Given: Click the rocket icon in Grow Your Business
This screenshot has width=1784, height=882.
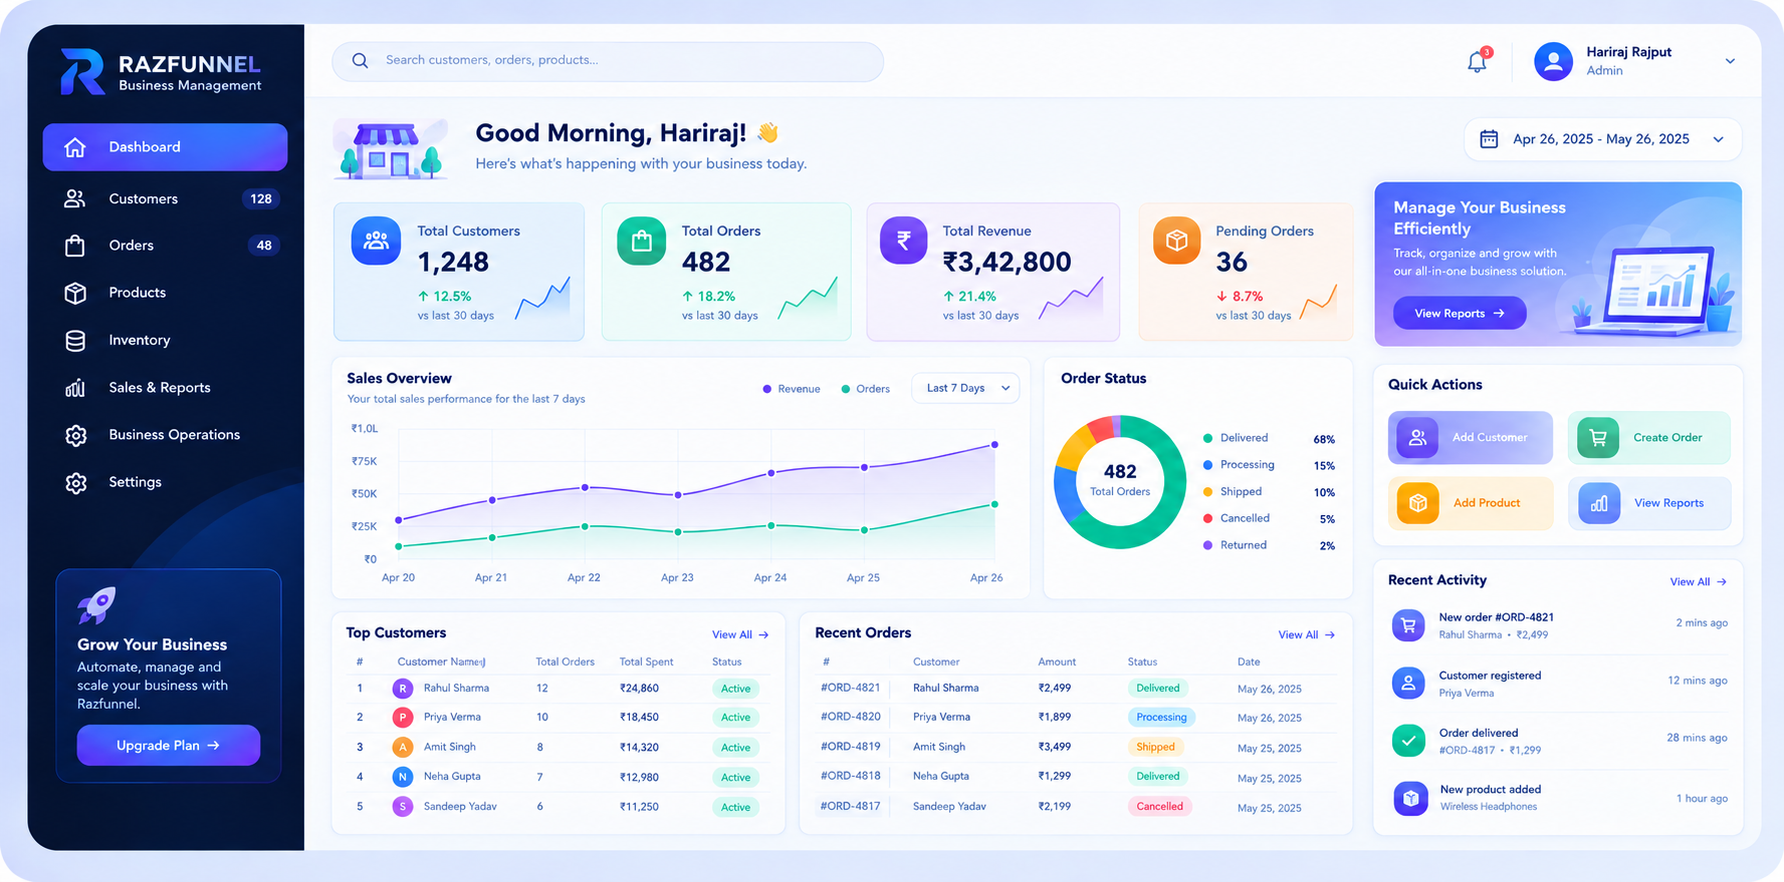Looking at the screenshot, I should click(97, 605).
